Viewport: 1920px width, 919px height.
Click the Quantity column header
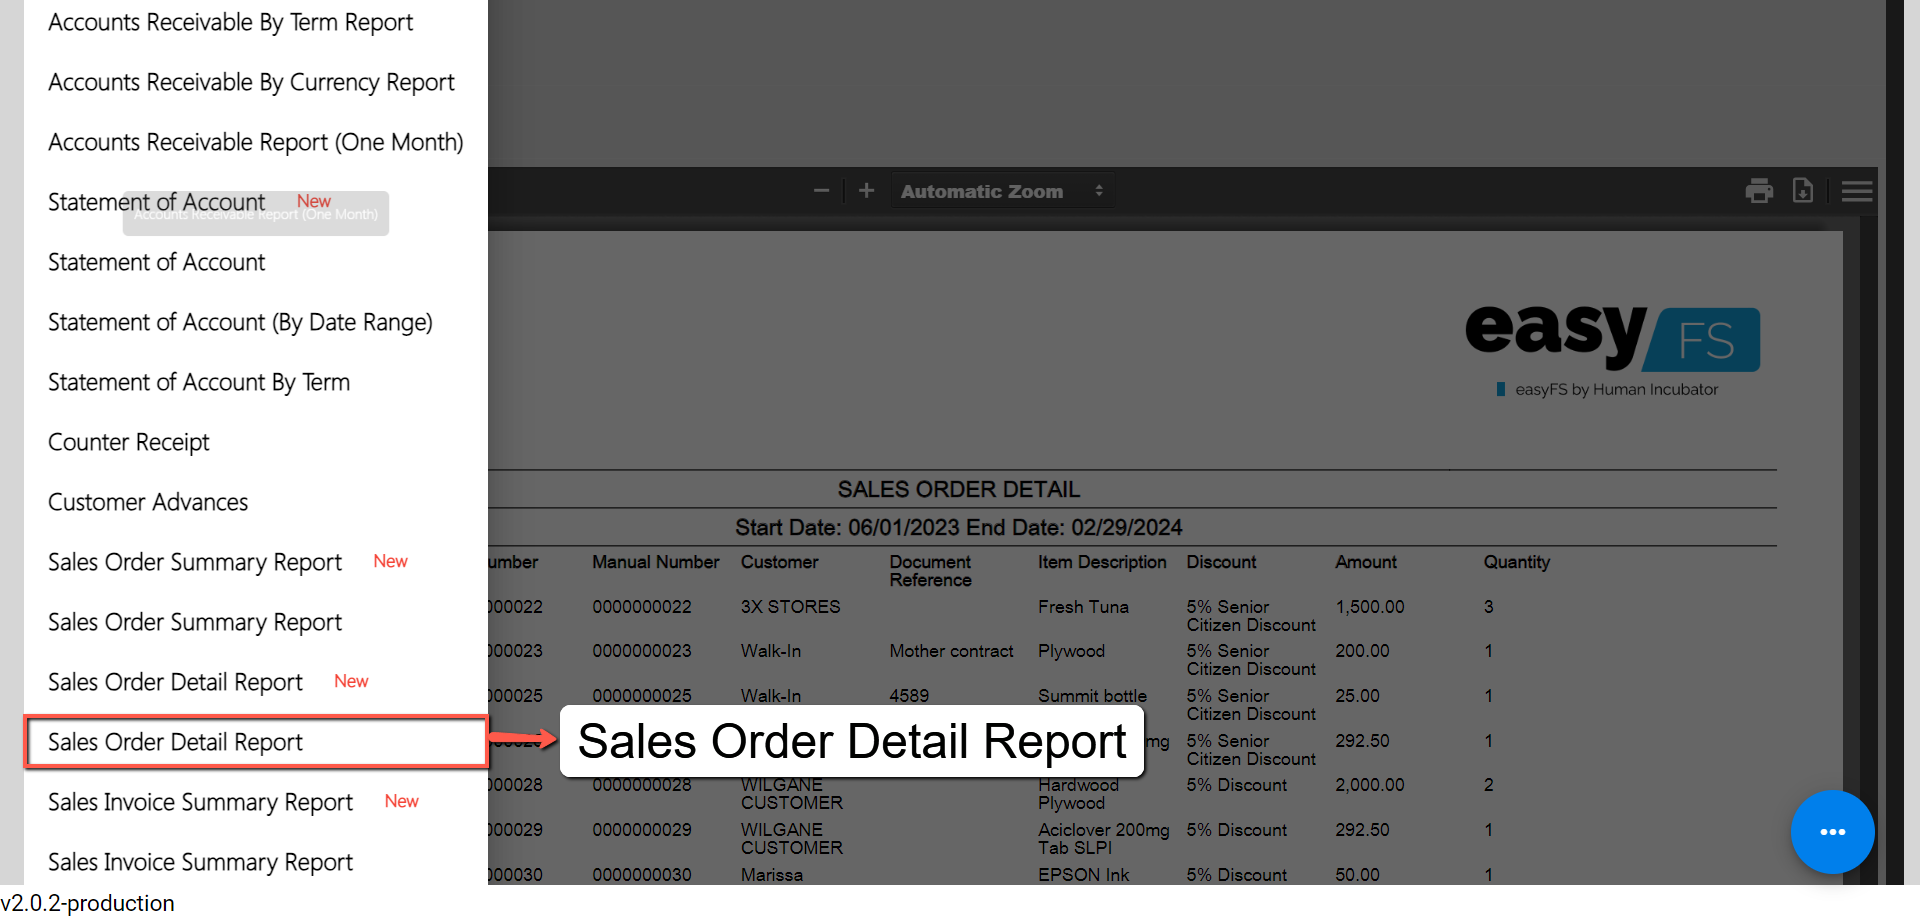point(1516,562)
